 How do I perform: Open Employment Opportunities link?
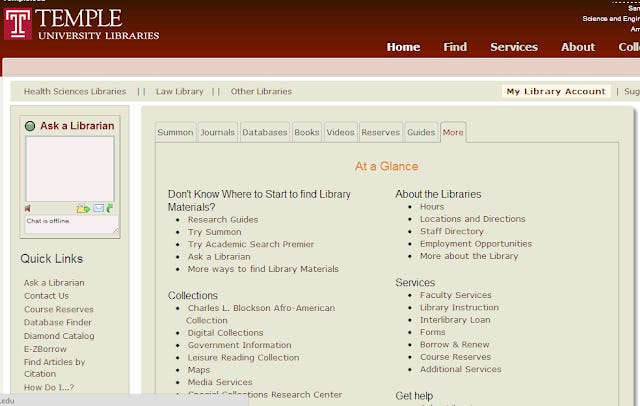coord(476,244)
